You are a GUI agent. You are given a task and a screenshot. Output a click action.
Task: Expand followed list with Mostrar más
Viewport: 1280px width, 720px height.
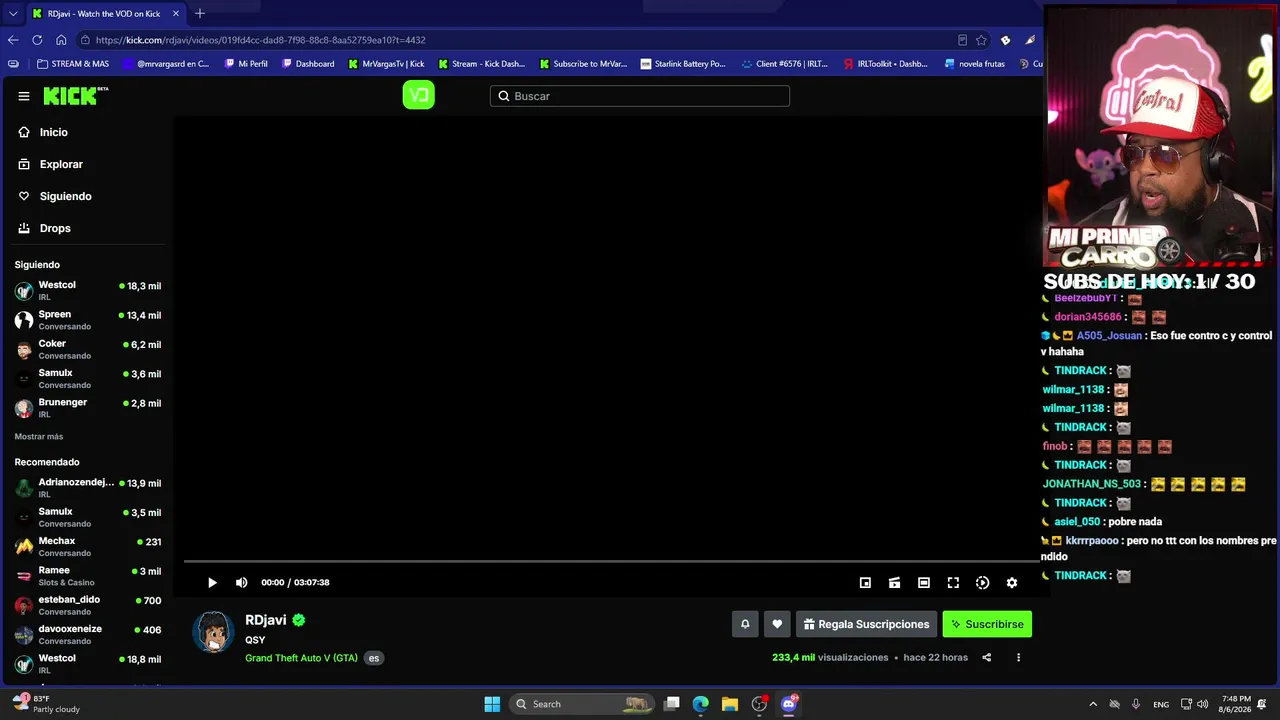tap(39, 437)
